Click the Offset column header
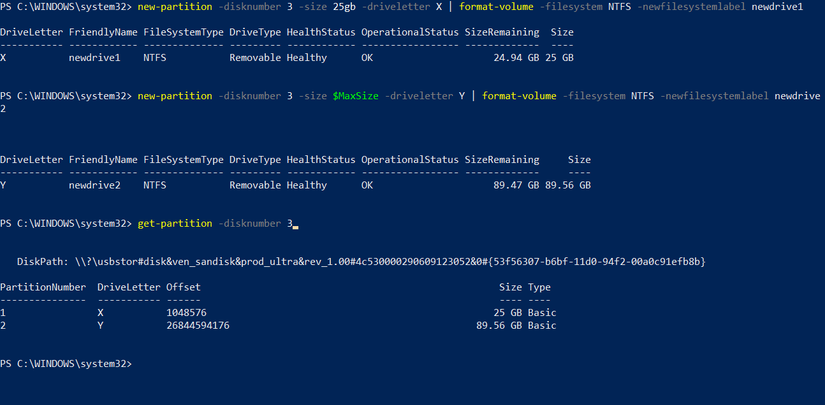This screenshot has width=825, height=405. tap(183, 286)
